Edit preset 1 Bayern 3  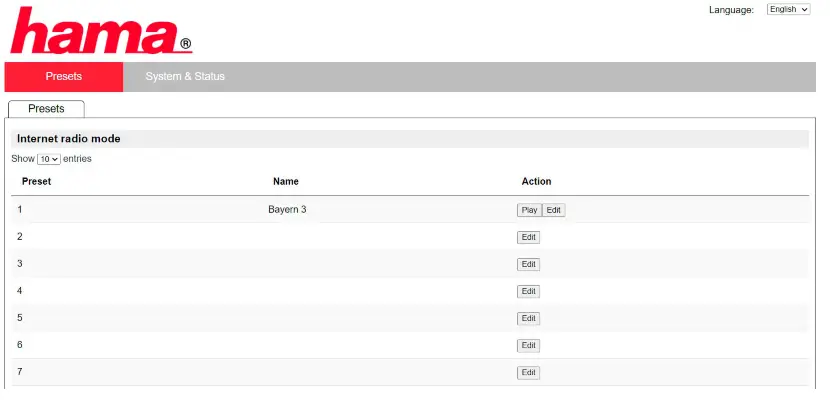(554, 210)
